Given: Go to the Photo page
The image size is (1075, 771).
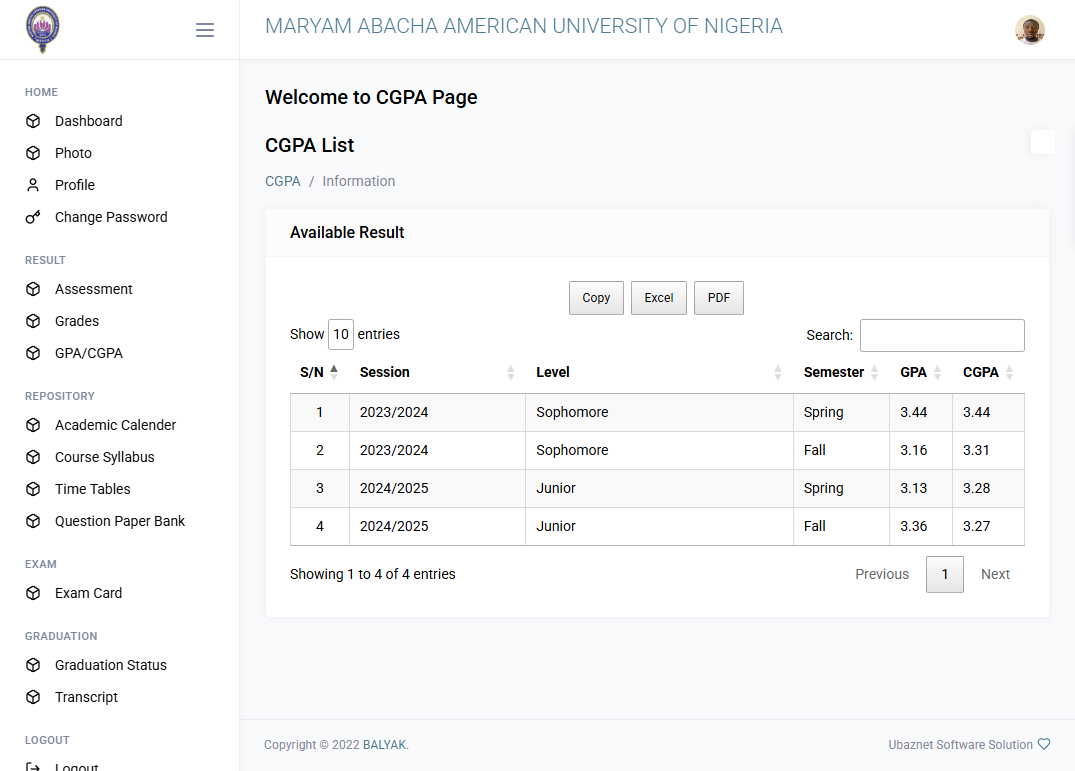Looking at the screenshot, I should tap(73, 153).
